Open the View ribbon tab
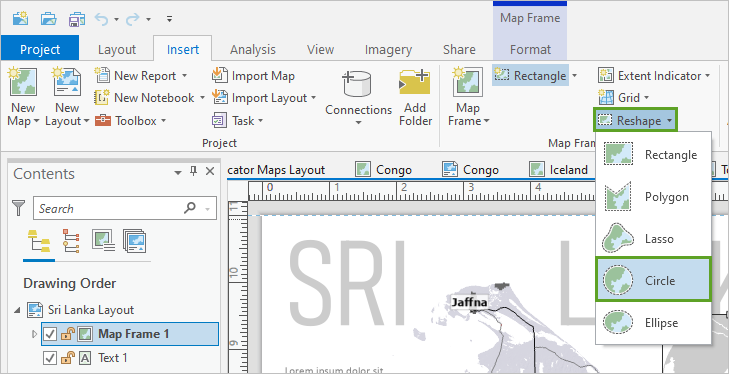The height and width of the screenshot is (374, 729). pos(320,49)
